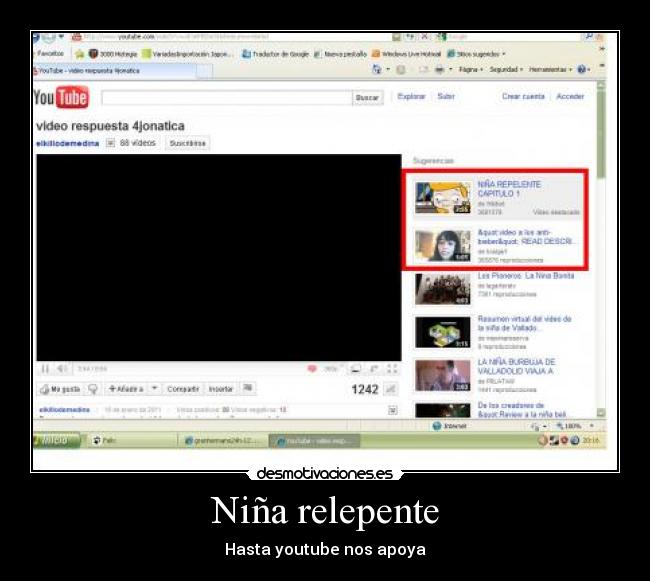650x581 pixels.
Task: Open the Resumen virtual video thumbnail
Action: [x=443, y=332]
